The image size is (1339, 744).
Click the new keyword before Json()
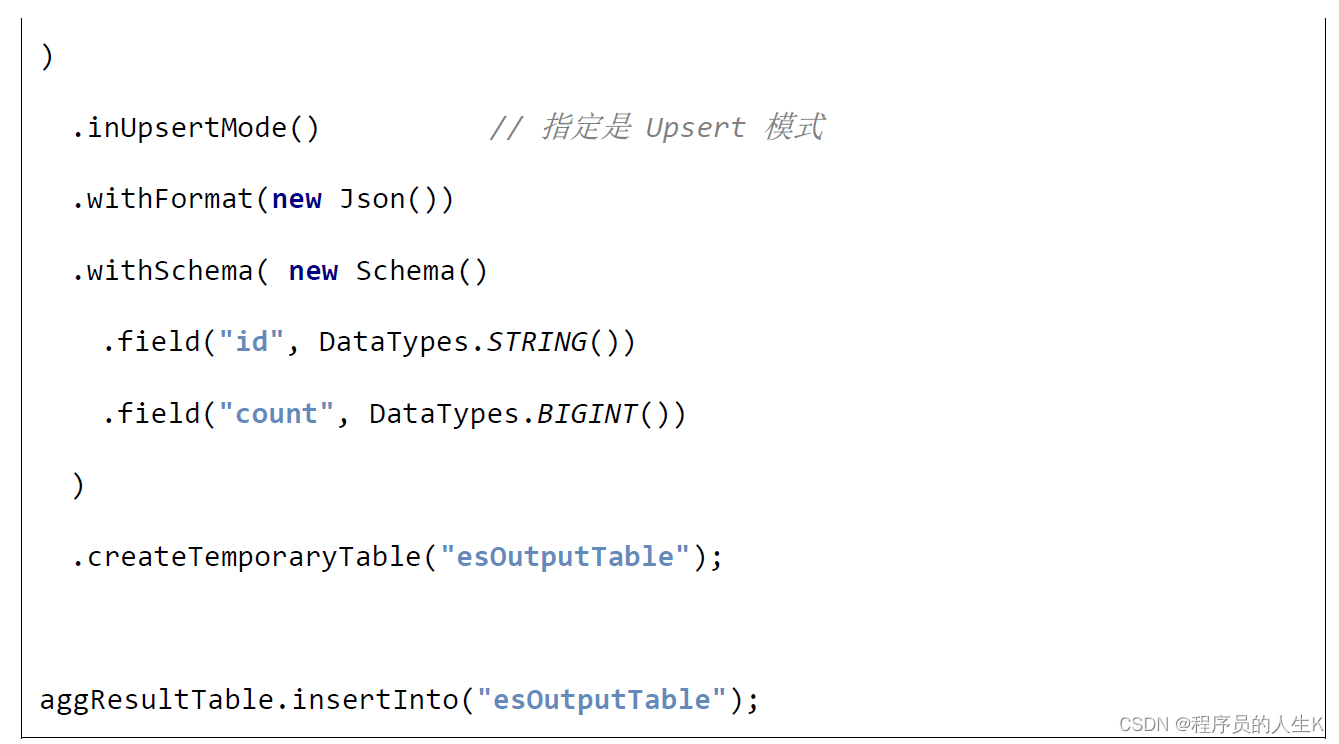[296, 199]
